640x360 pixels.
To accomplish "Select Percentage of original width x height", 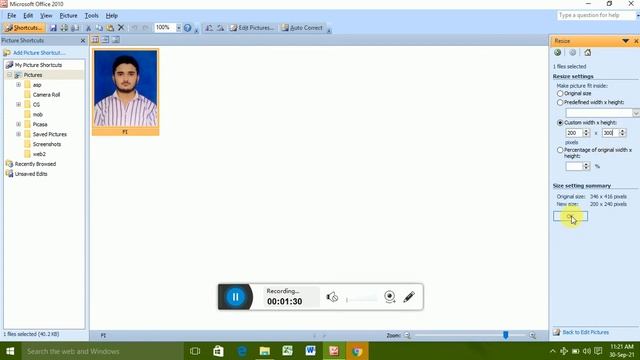I will pos(560,150).
